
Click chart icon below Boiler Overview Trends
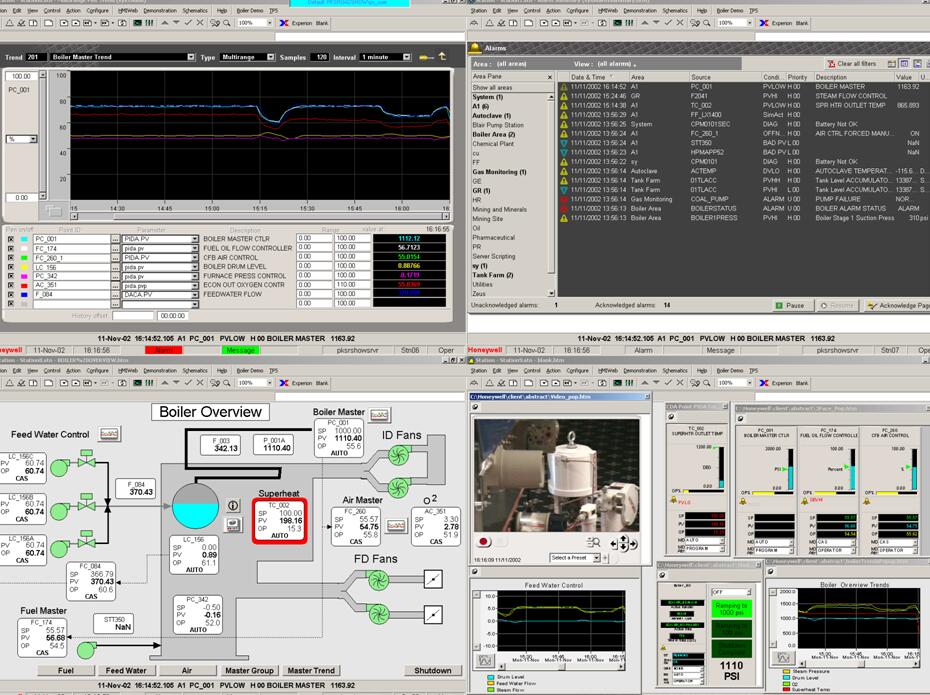784,658
